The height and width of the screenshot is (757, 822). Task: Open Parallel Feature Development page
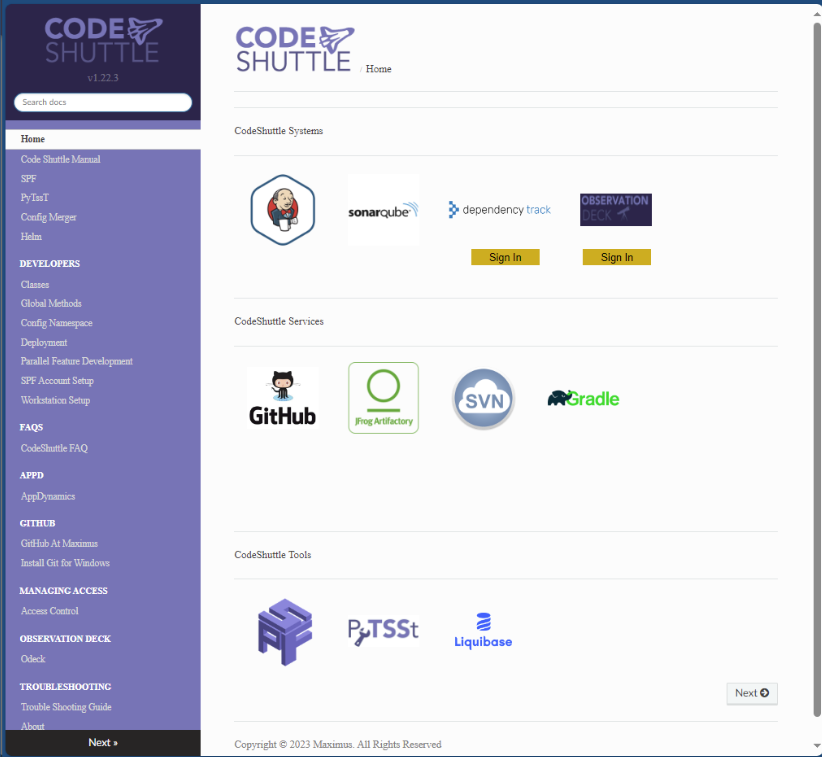77,361
